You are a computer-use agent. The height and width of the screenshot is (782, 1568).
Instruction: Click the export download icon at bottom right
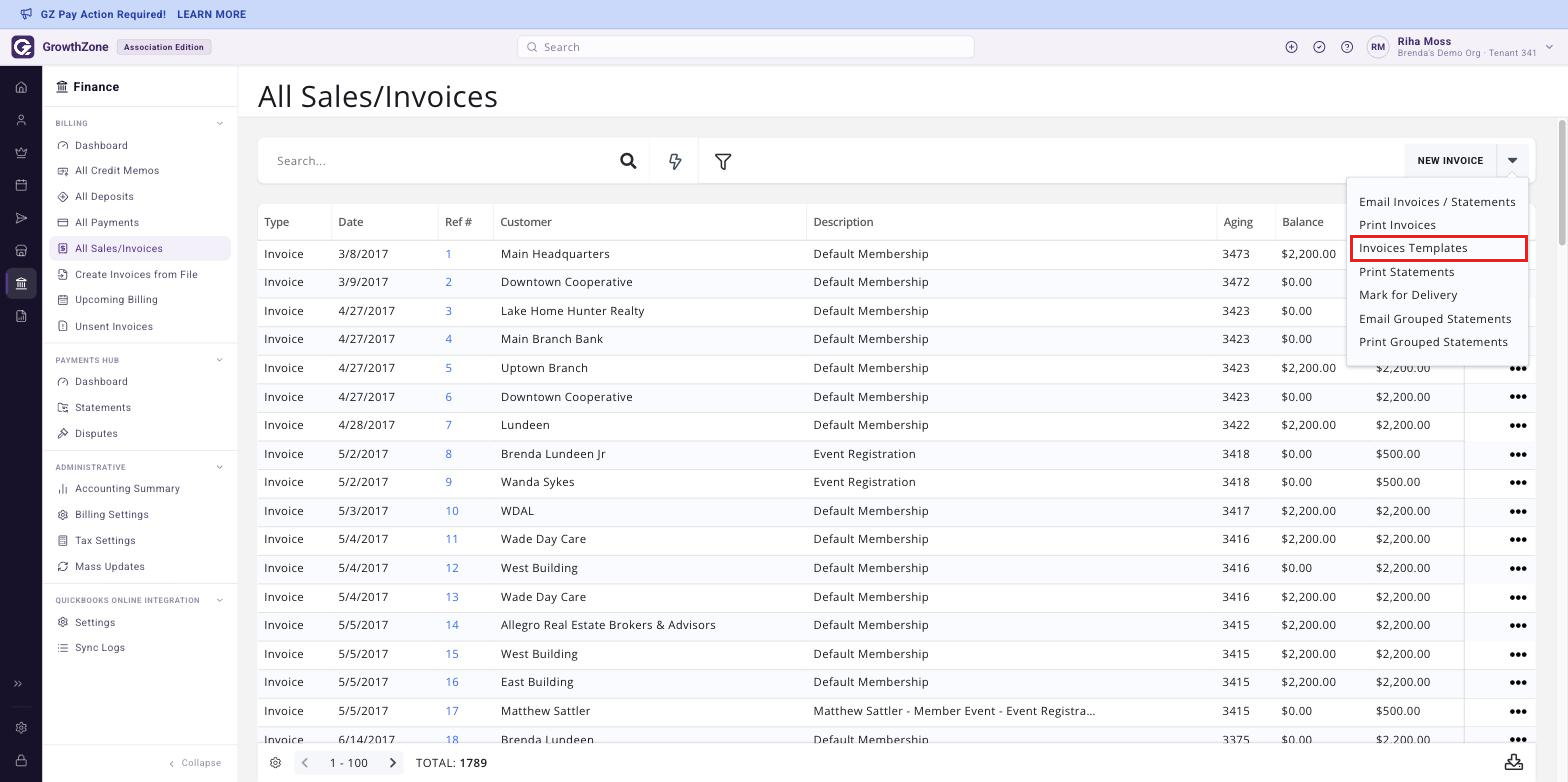coord(1514,762)
